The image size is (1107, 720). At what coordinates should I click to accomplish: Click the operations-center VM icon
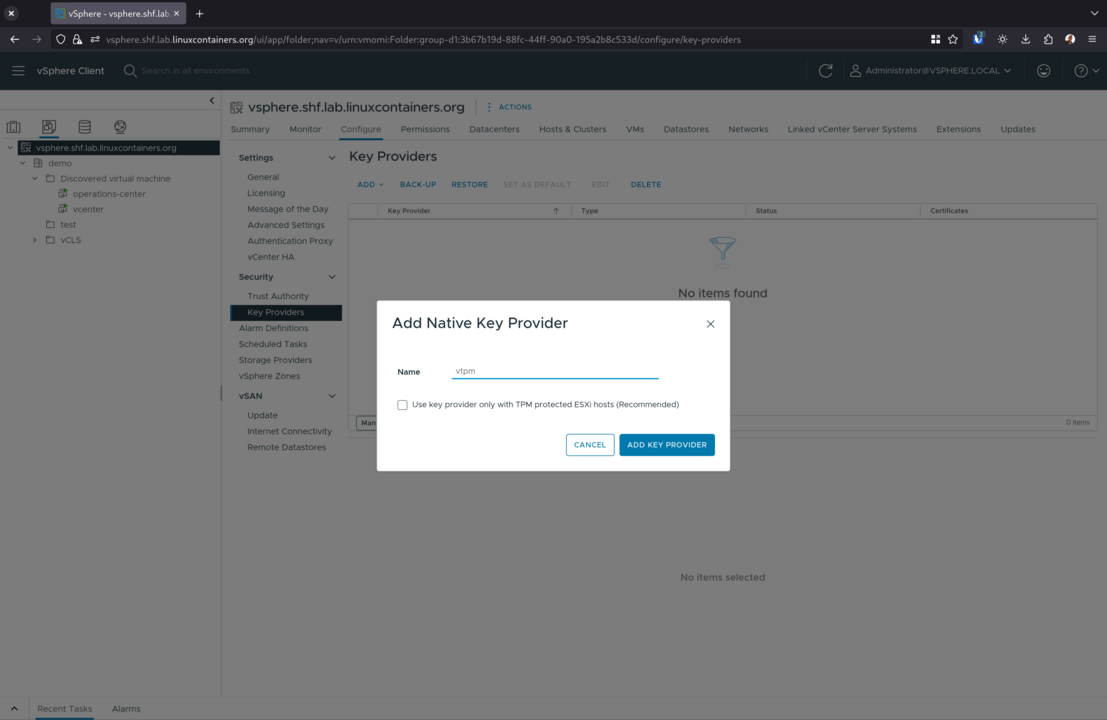pyautogui.click(x=63, y=193)
